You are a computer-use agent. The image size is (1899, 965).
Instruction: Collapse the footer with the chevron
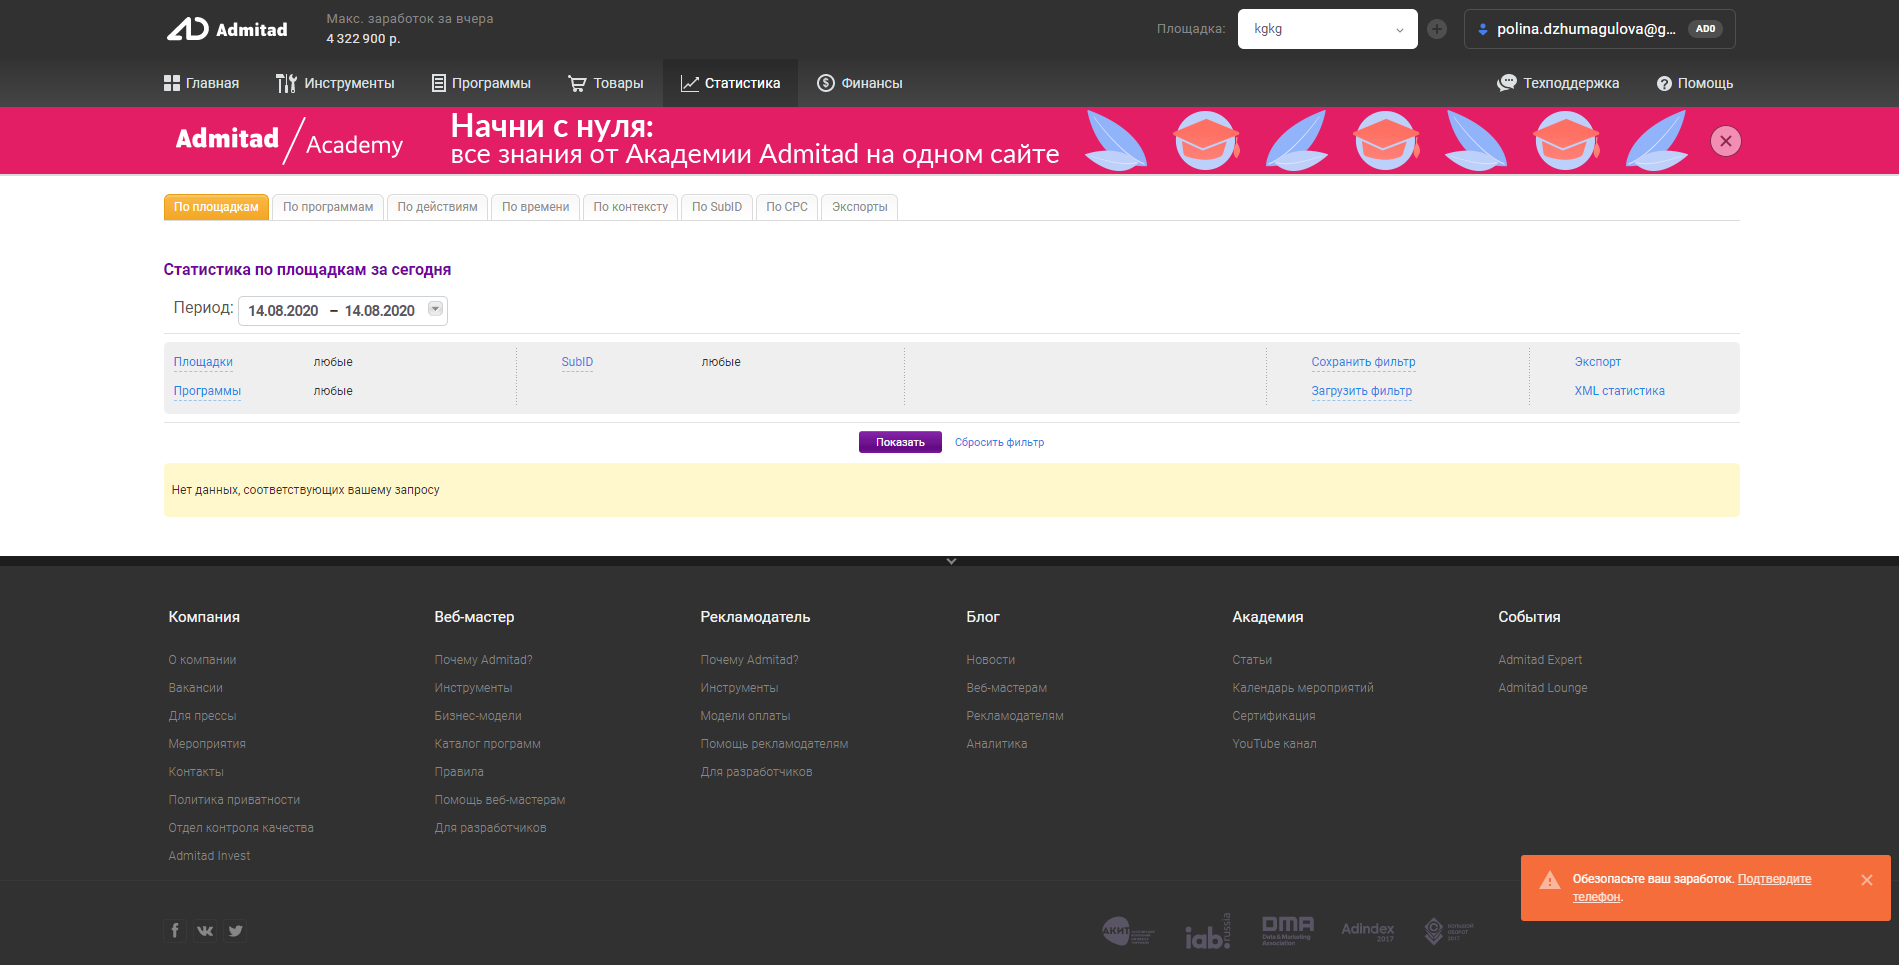(x=951, y=561)
